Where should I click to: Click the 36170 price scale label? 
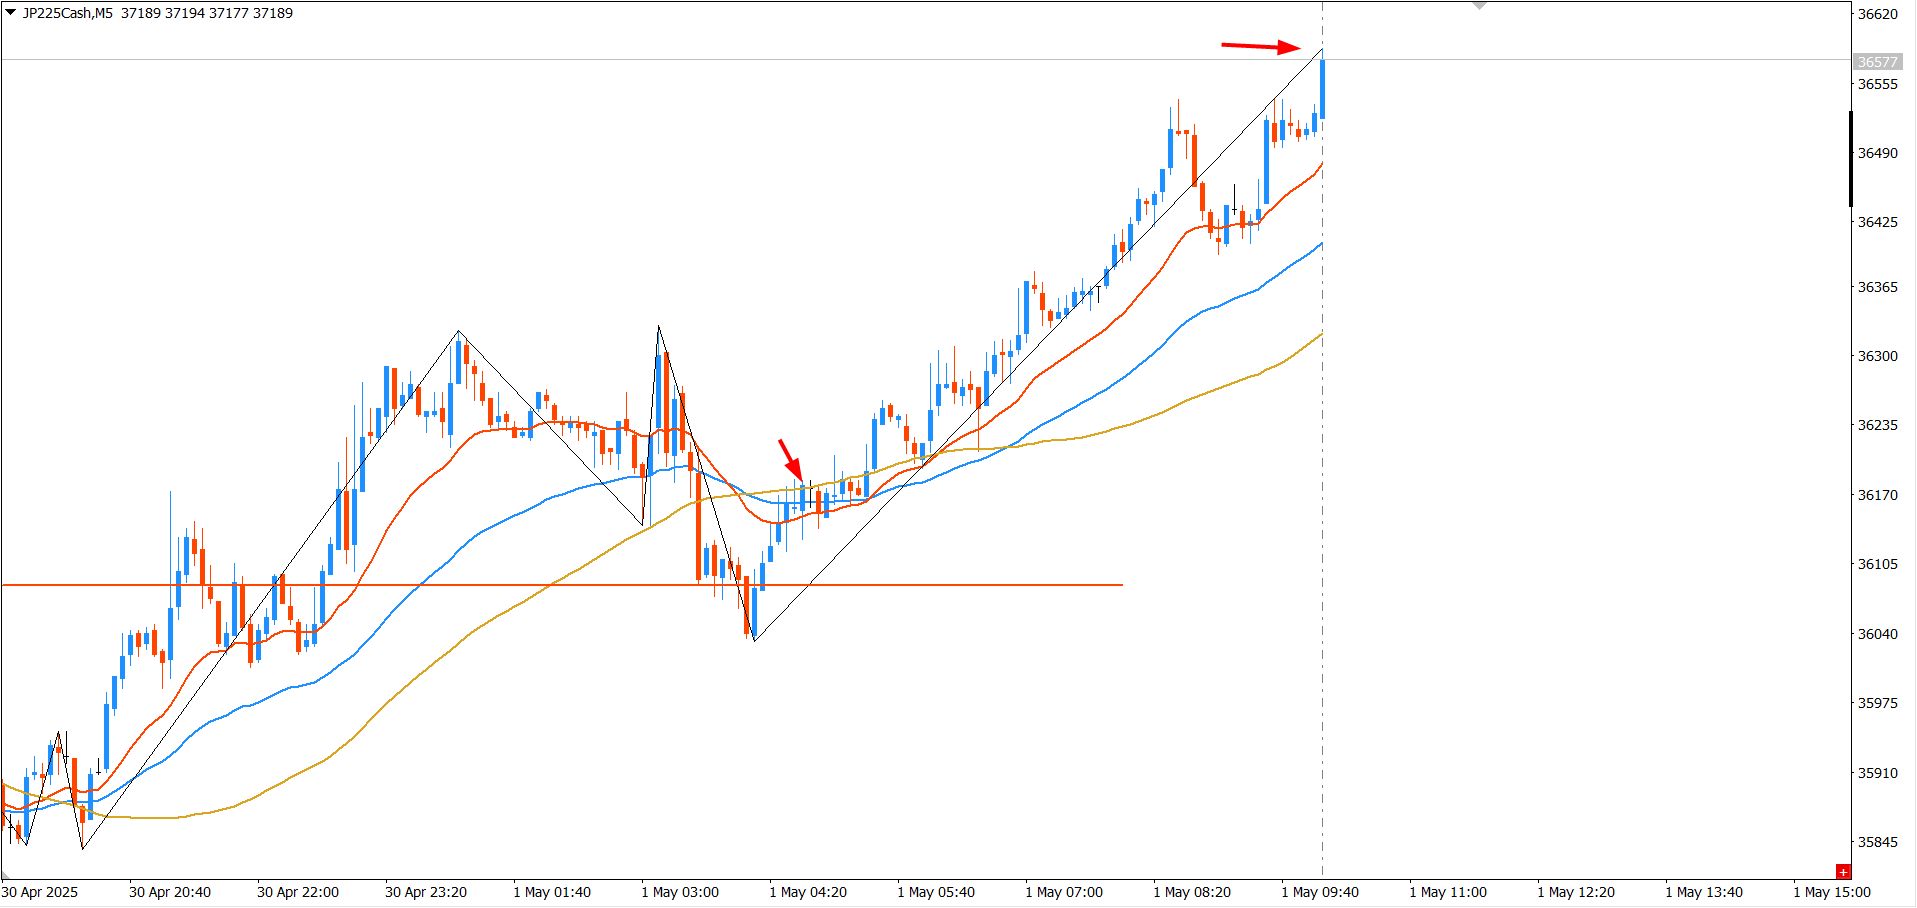(x=1877, y=495)
